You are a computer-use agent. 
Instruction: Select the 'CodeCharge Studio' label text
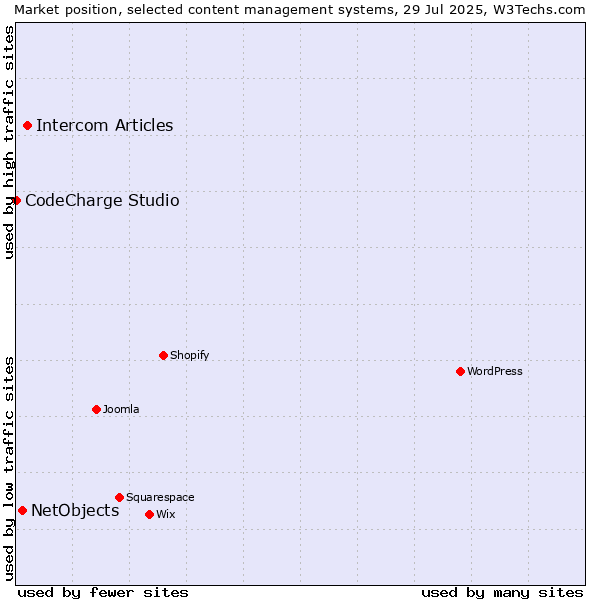[x=102, y=201]
